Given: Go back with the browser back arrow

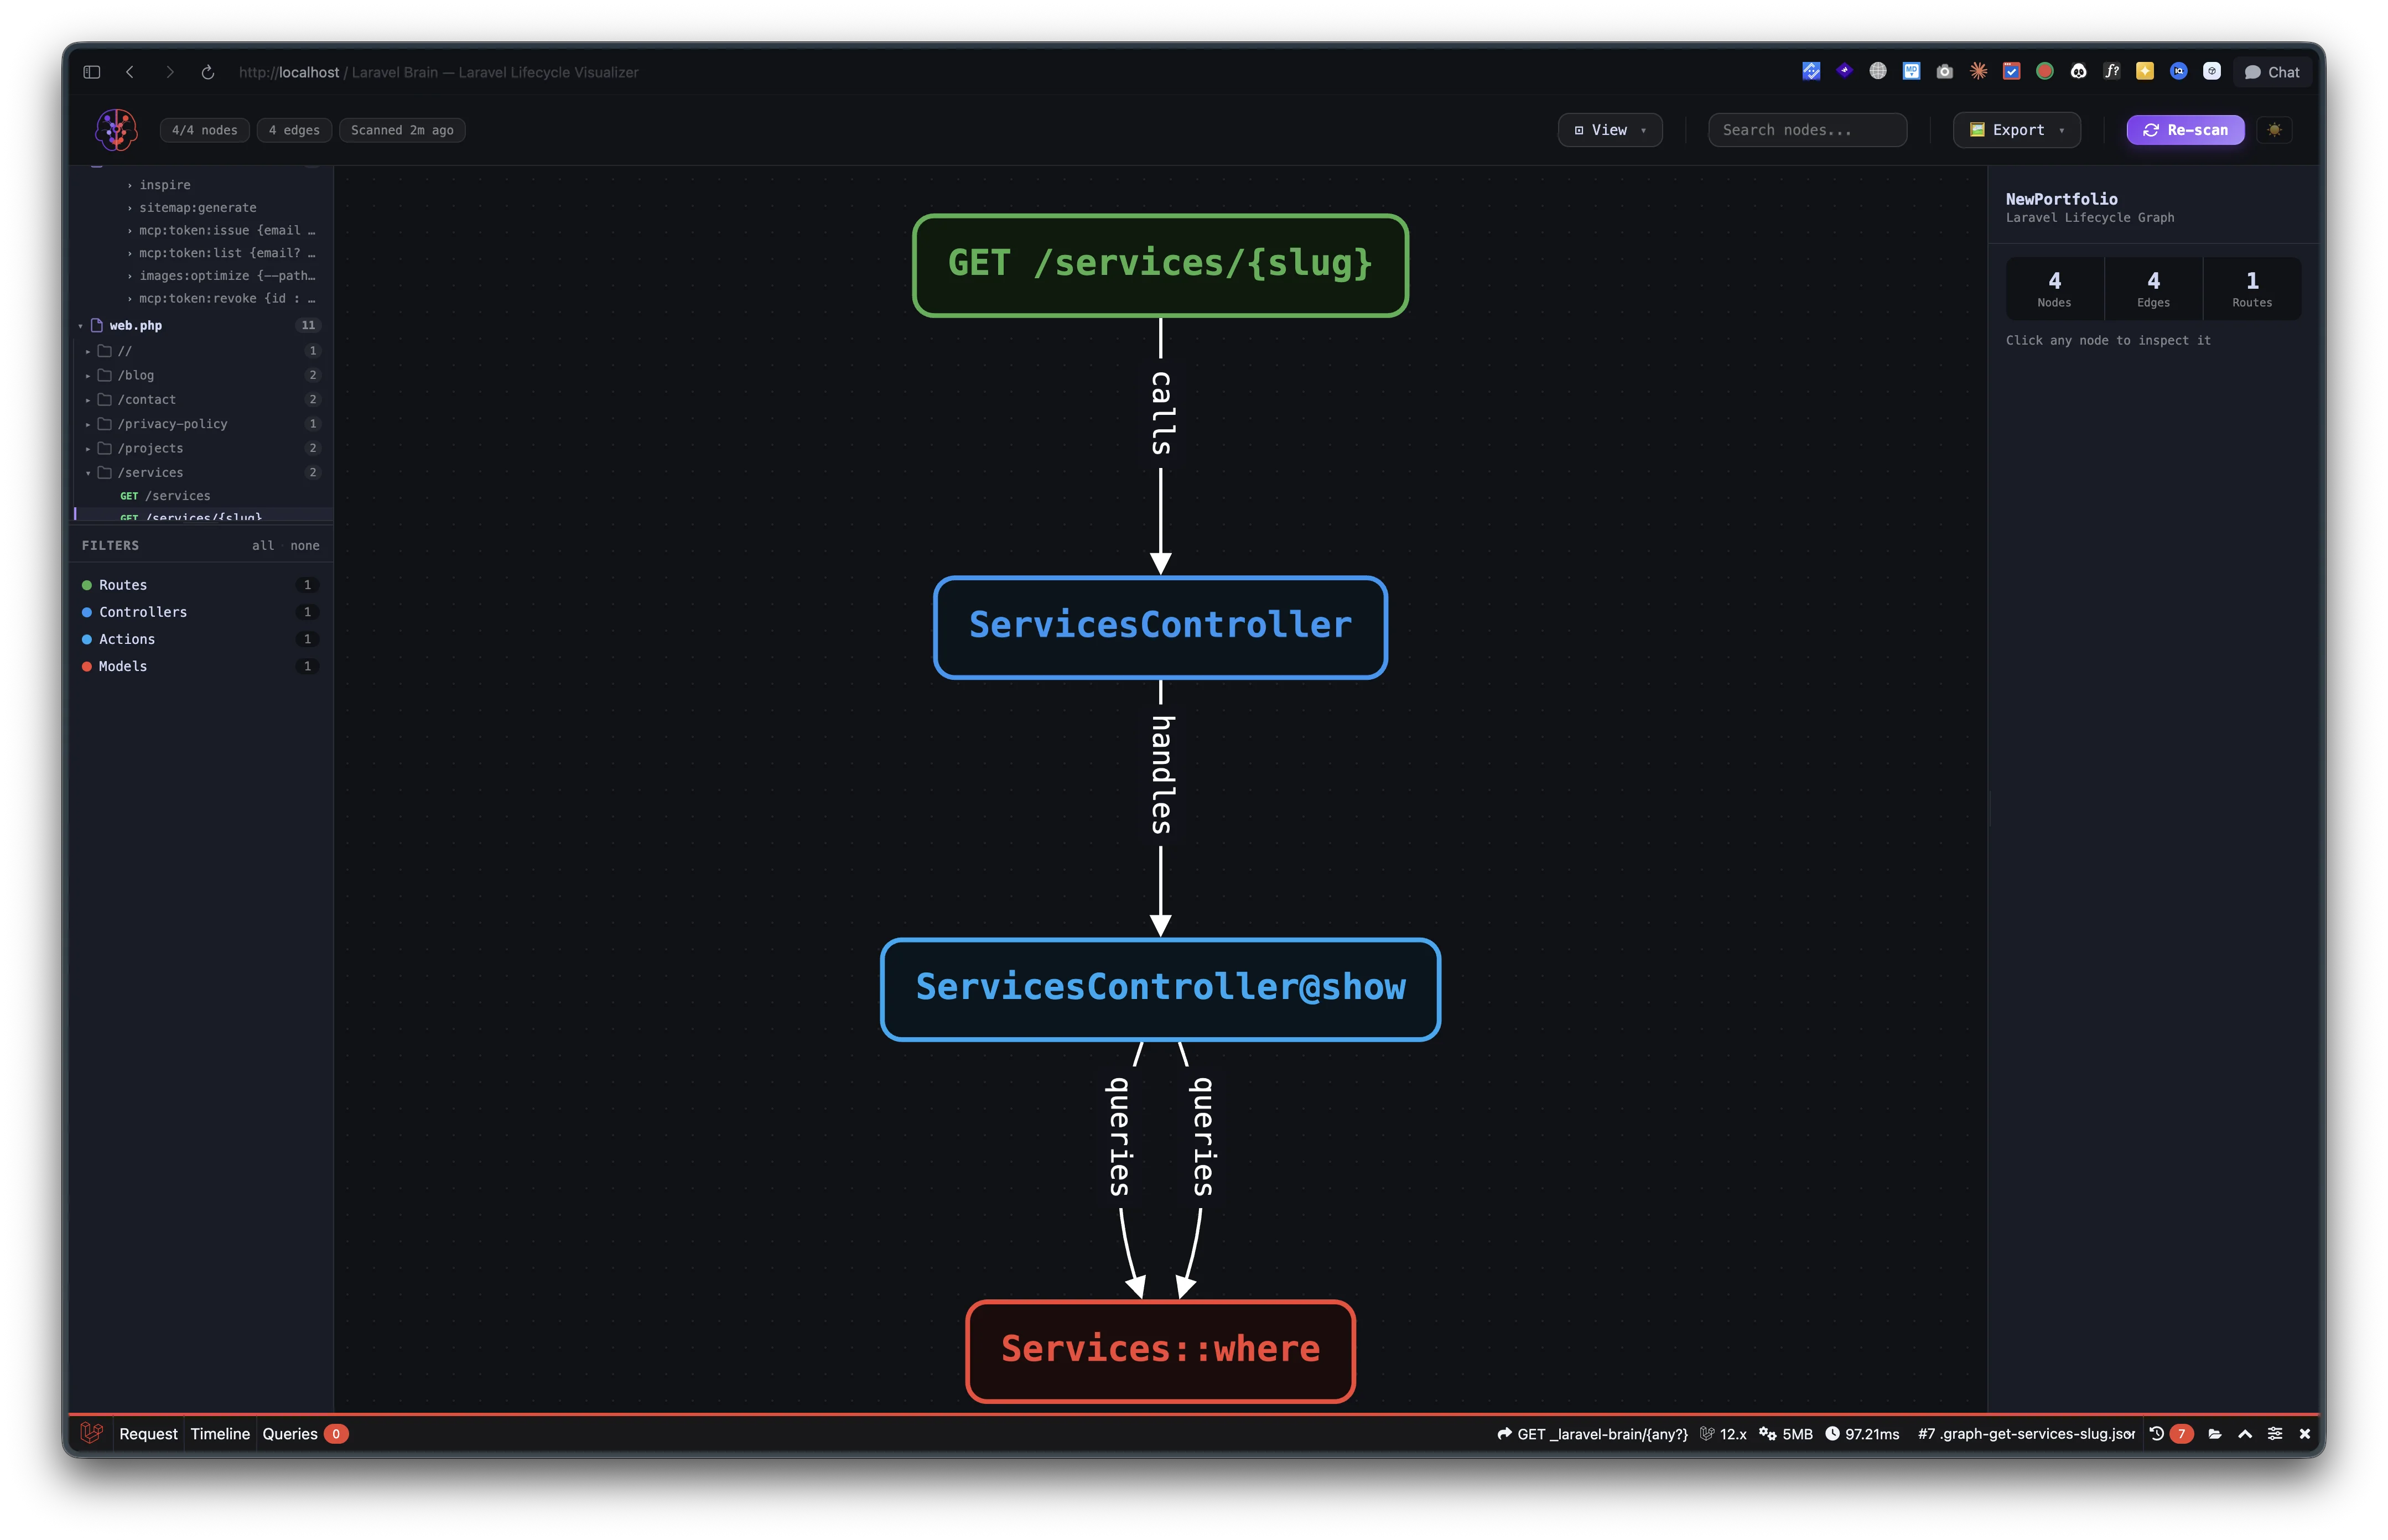Looking at the screenshot, I should [130, 72].
